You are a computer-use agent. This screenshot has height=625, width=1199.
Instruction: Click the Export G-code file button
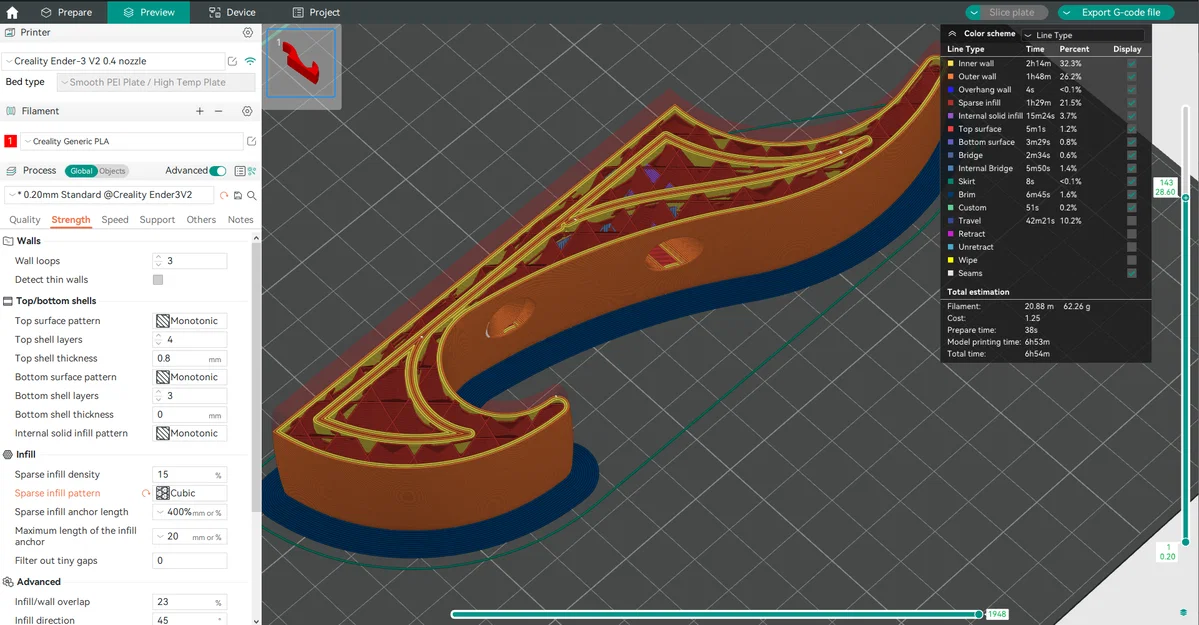(1121, 12)
